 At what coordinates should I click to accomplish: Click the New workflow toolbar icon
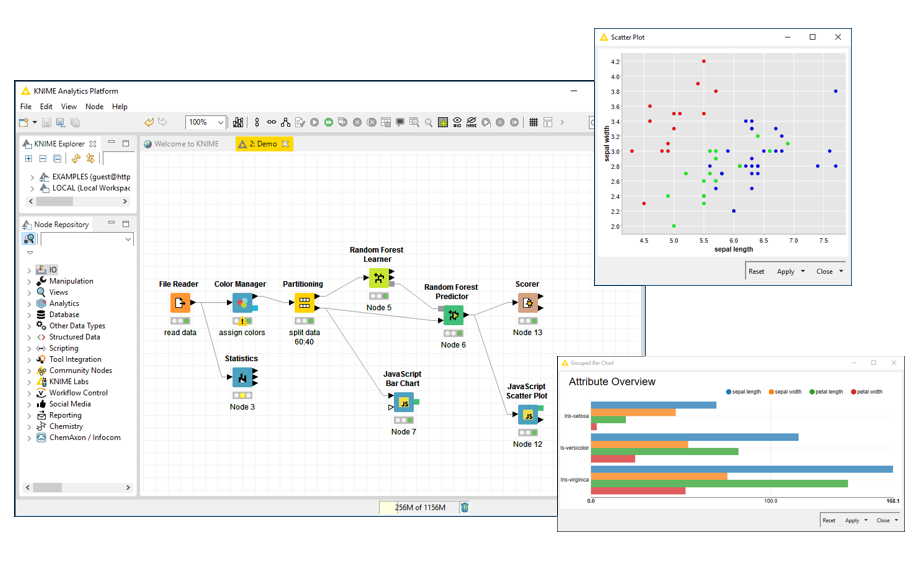pos(23,122)
